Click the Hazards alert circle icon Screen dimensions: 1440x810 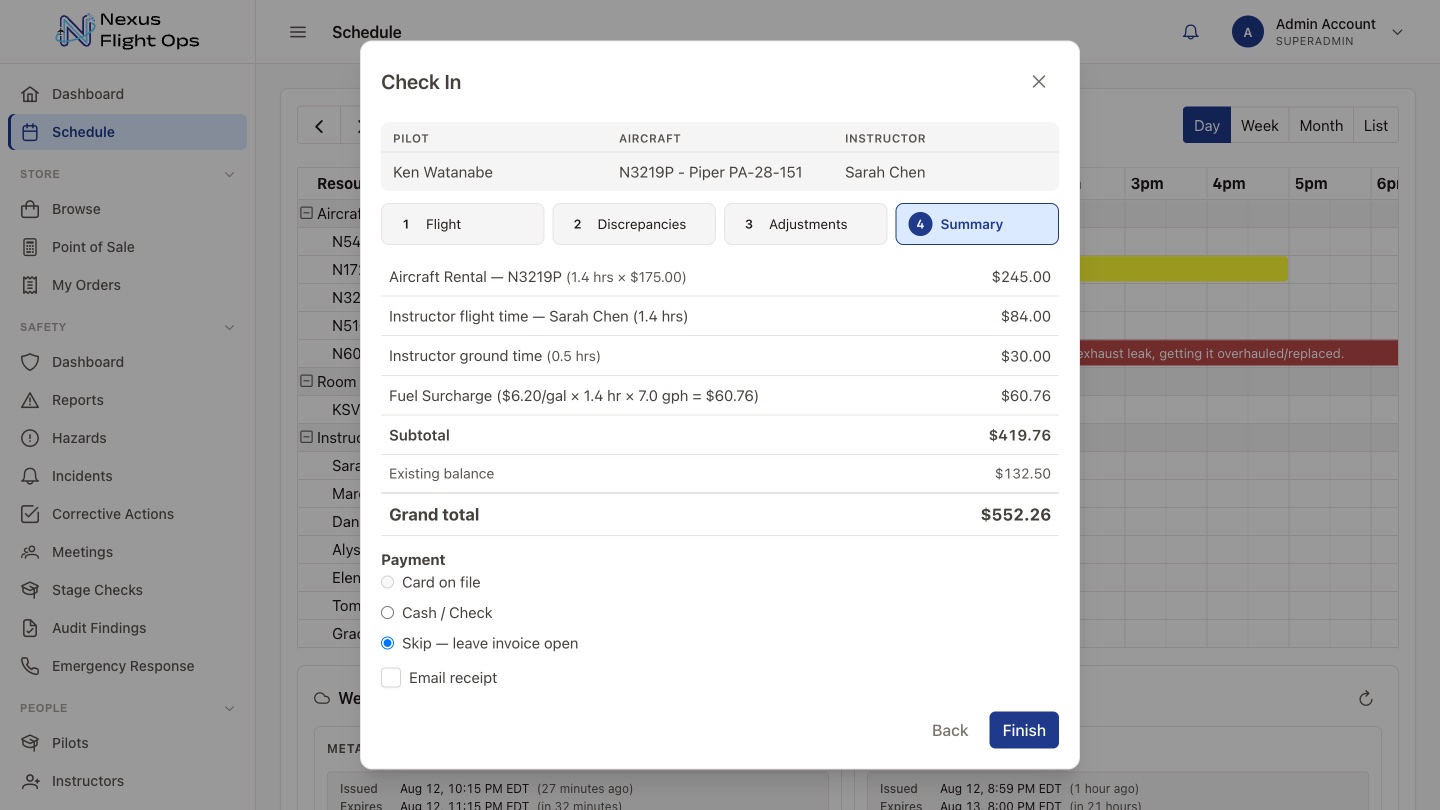point(31,438)
